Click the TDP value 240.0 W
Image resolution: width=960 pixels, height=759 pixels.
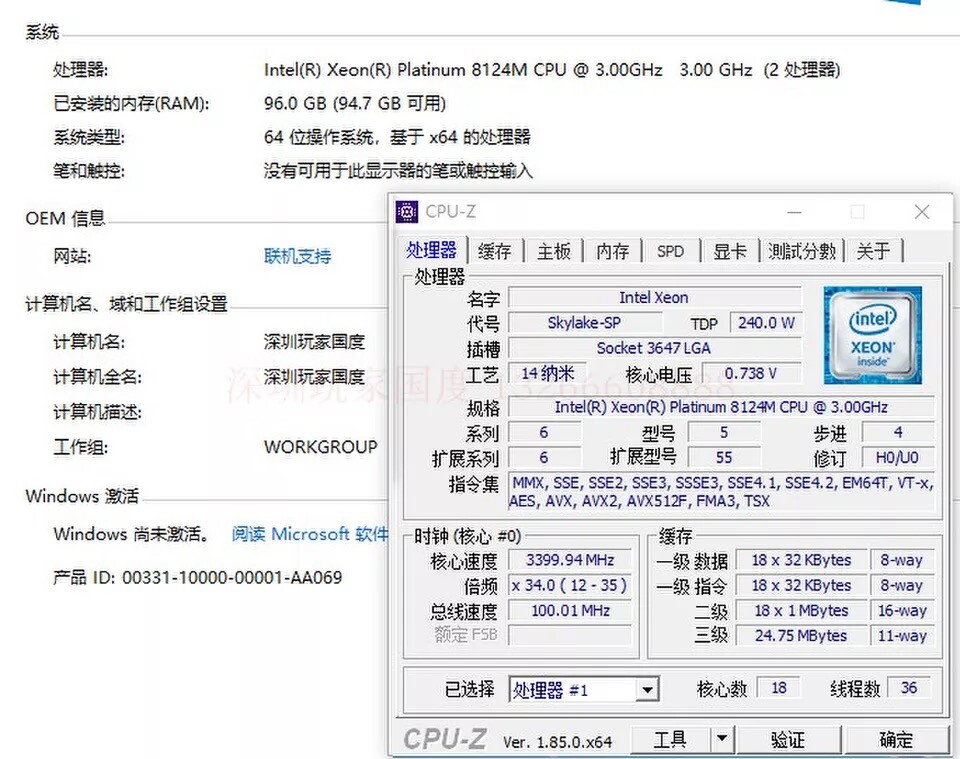(765, 323)
